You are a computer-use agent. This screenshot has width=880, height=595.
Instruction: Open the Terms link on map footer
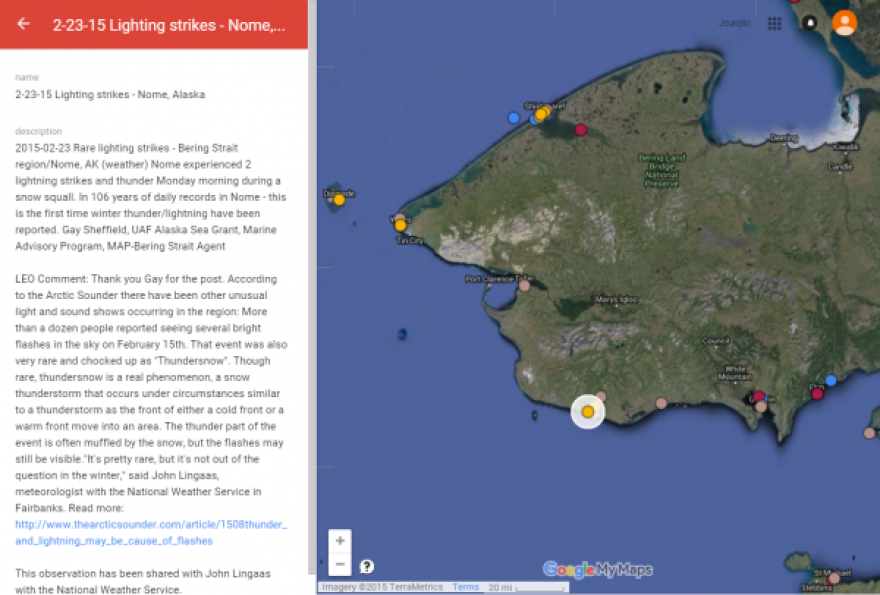pyautogui.click(x=465, y=587)
